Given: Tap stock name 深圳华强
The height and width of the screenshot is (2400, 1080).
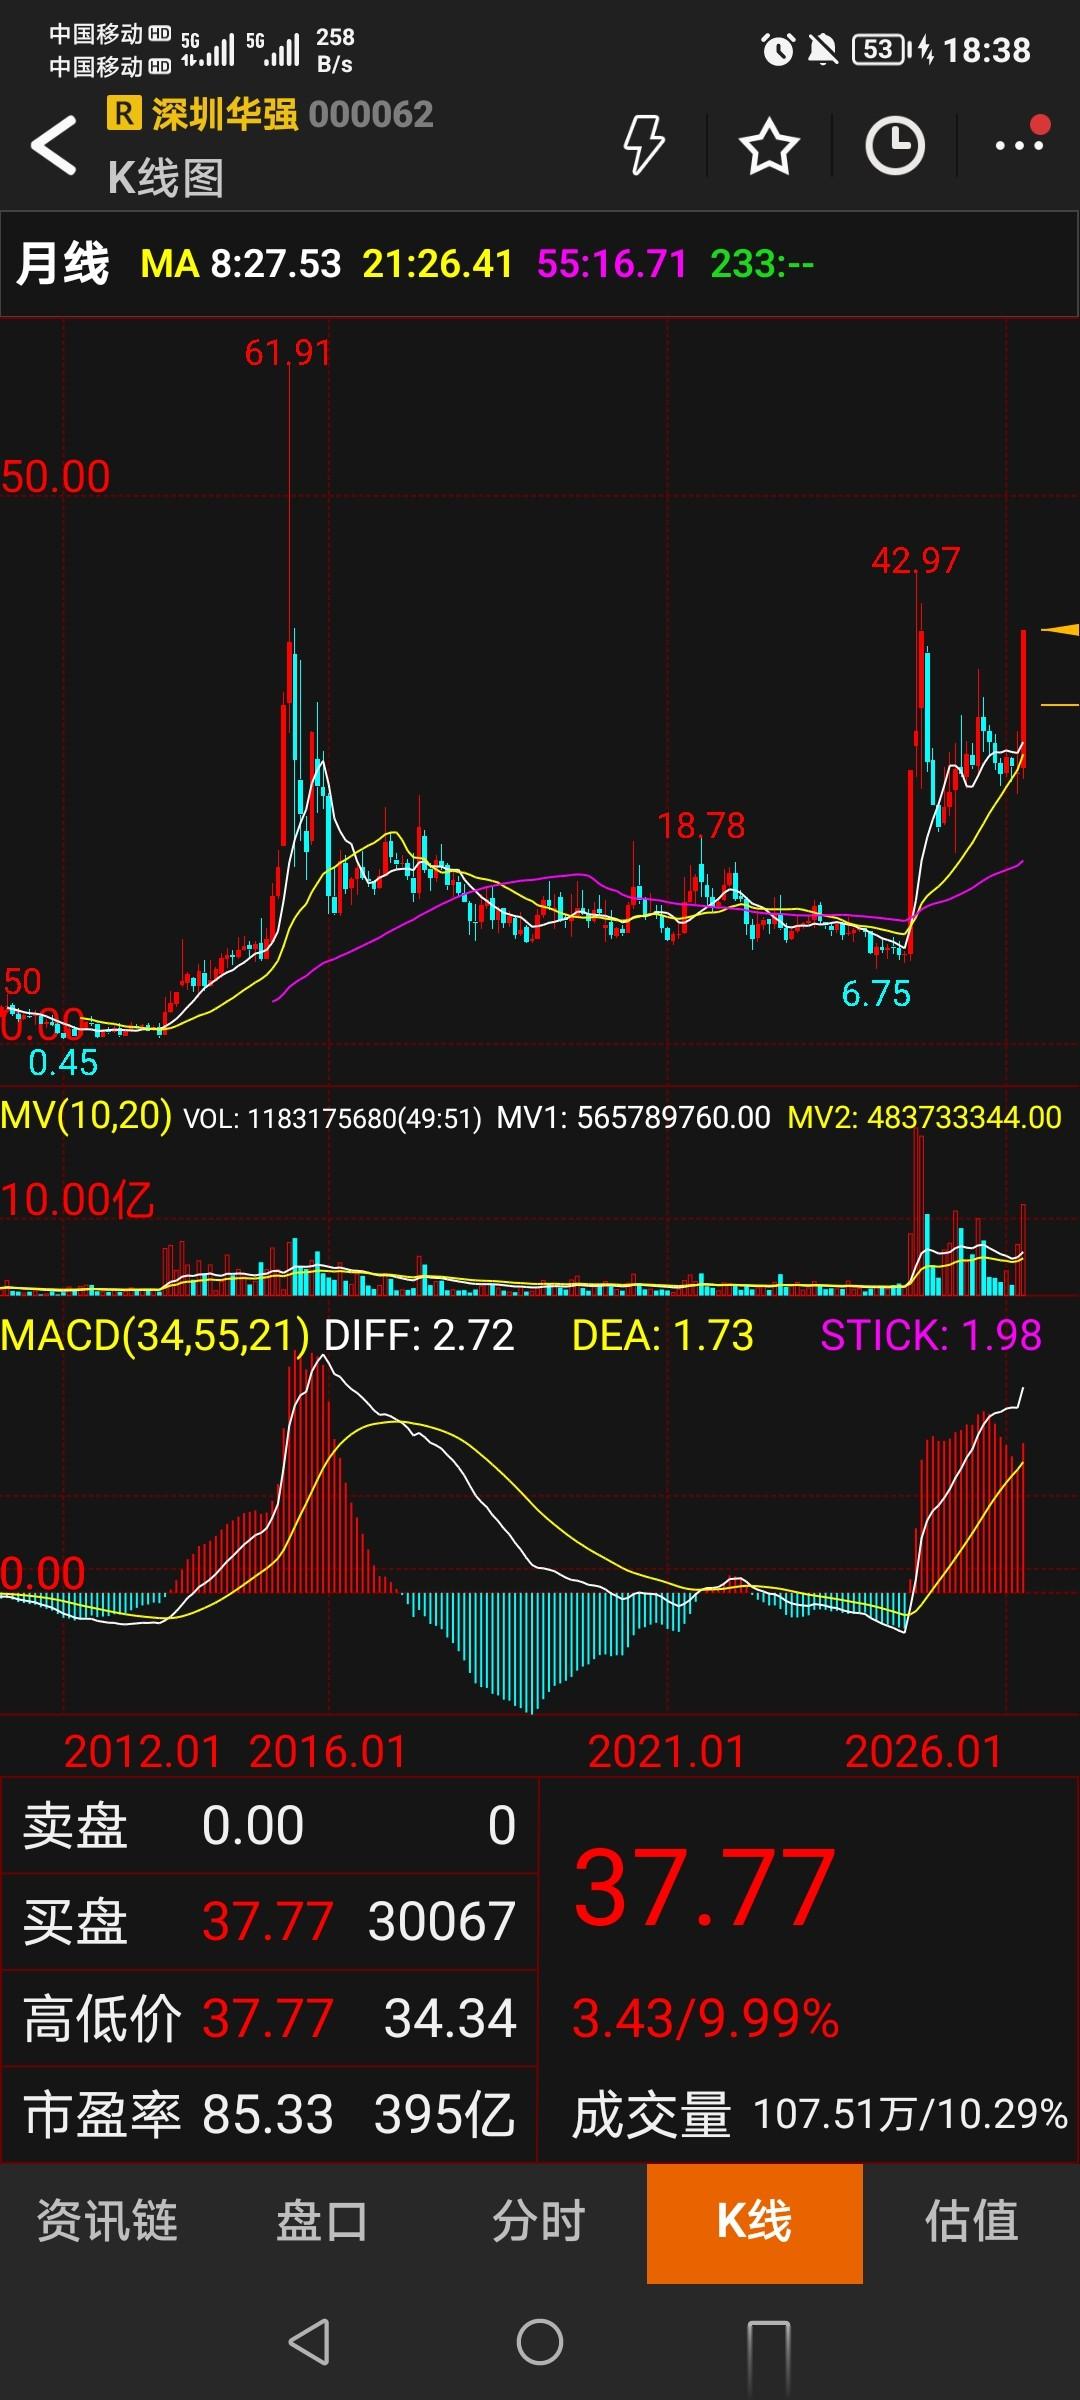Looking at the screenshot, I should click(x=225, y=114).
